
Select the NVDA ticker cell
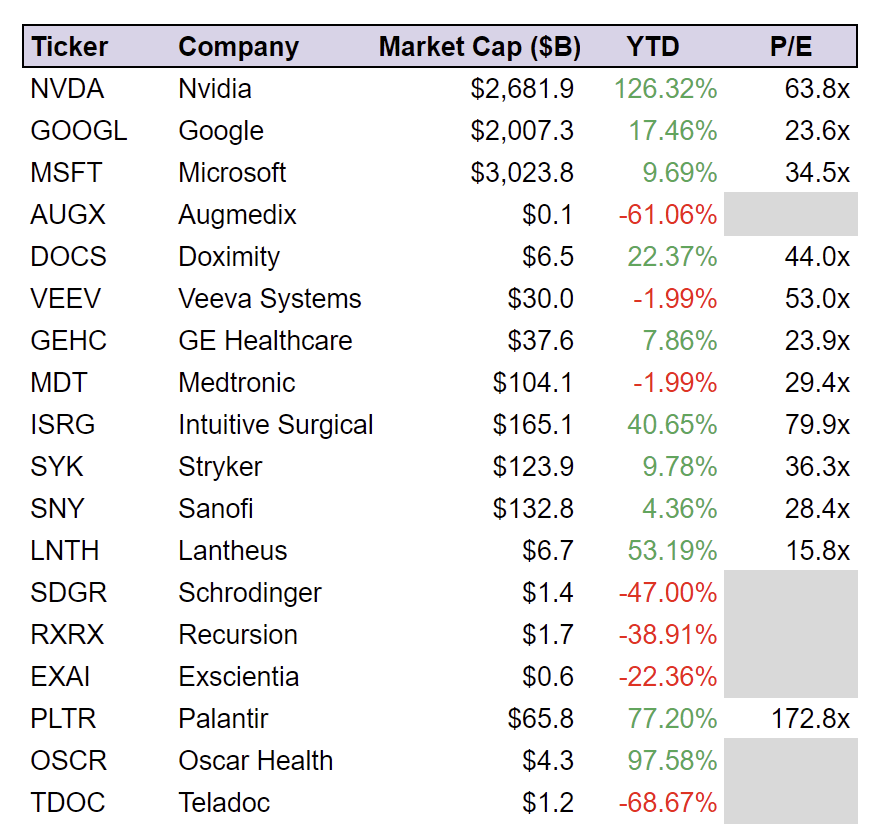tap(67, 89)
